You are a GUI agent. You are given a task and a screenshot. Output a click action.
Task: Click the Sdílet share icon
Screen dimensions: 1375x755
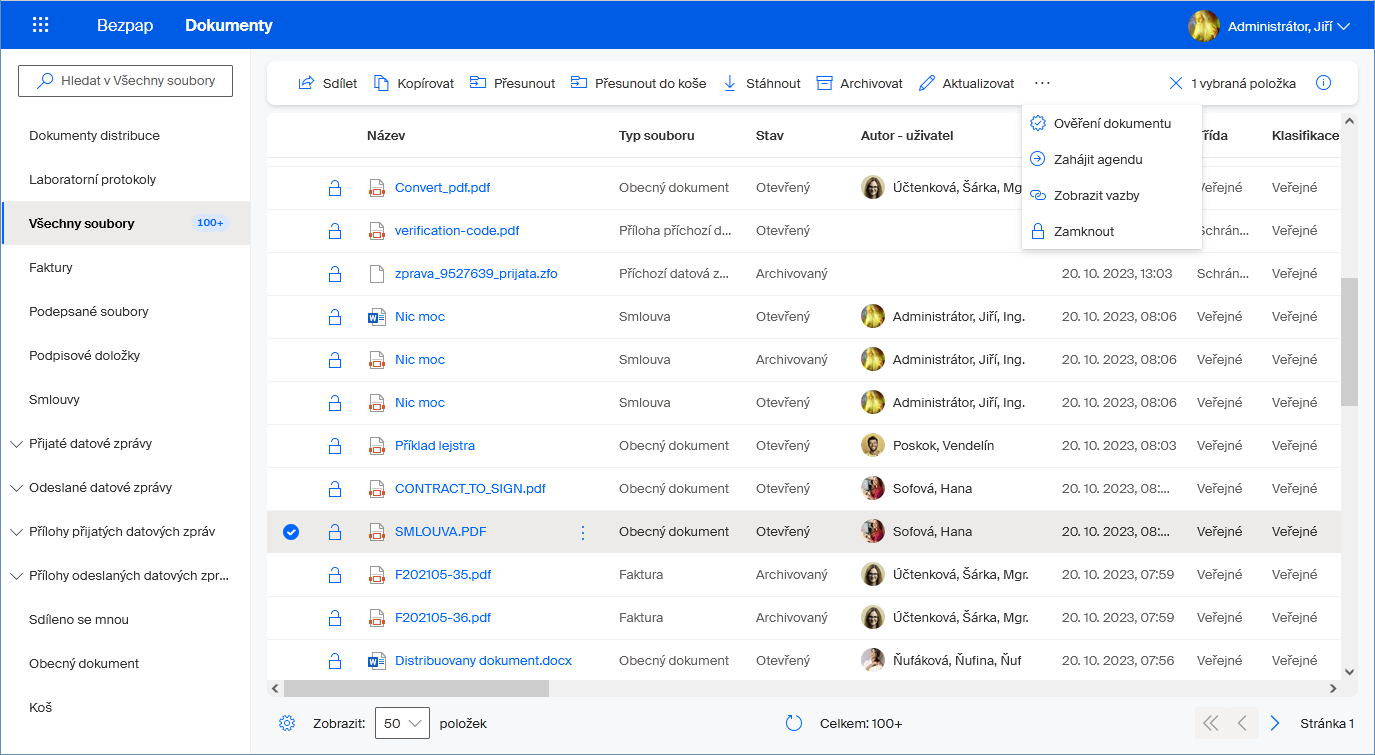tap(307, 83)
